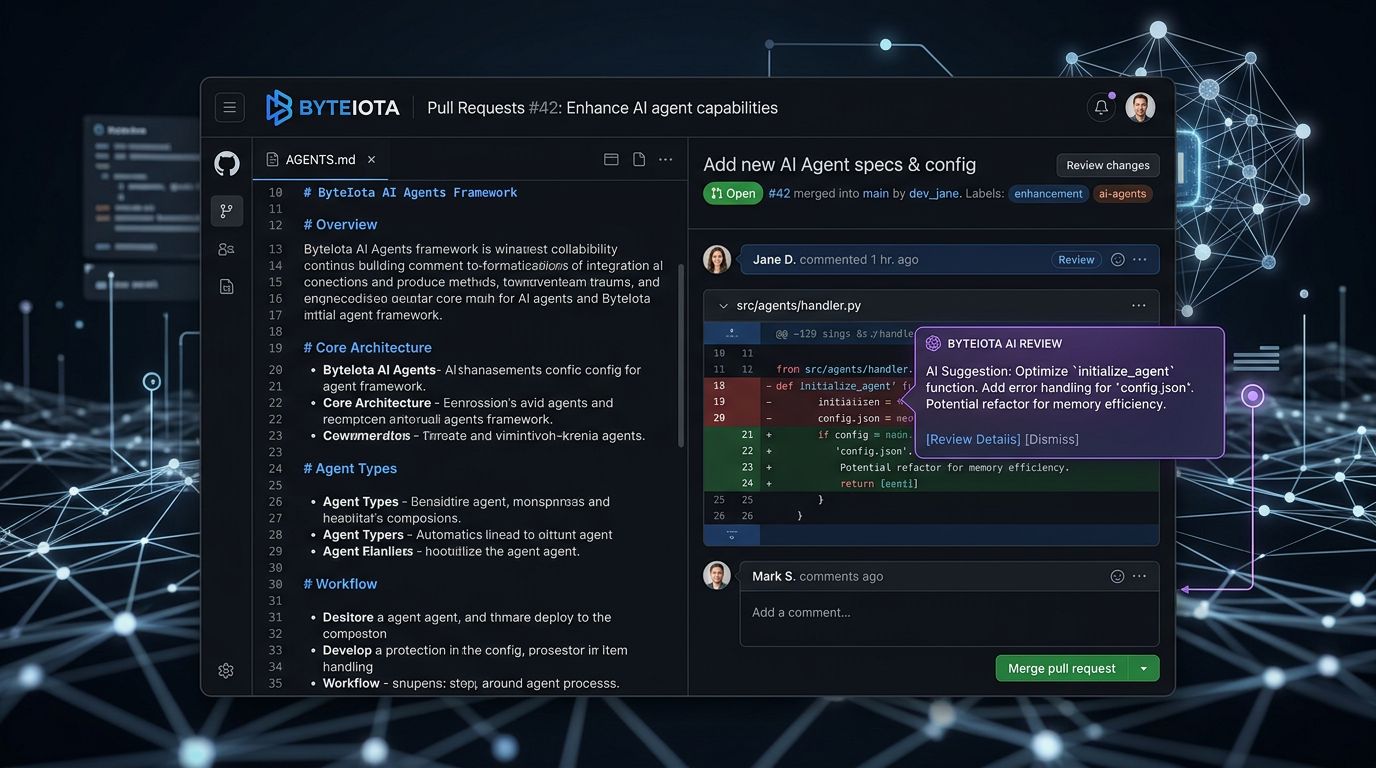The height and width of the screenshot is (768, 1376).
Task: Open the merge options dropdown arrow
Action: 1143,668
